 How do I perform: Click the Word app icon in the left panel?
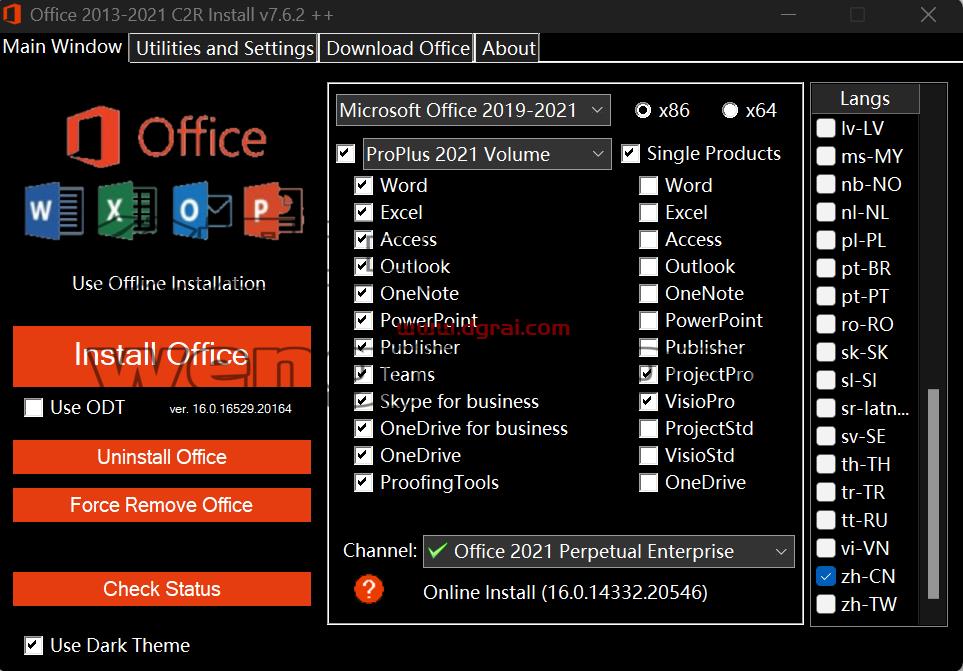pos(54,211)
